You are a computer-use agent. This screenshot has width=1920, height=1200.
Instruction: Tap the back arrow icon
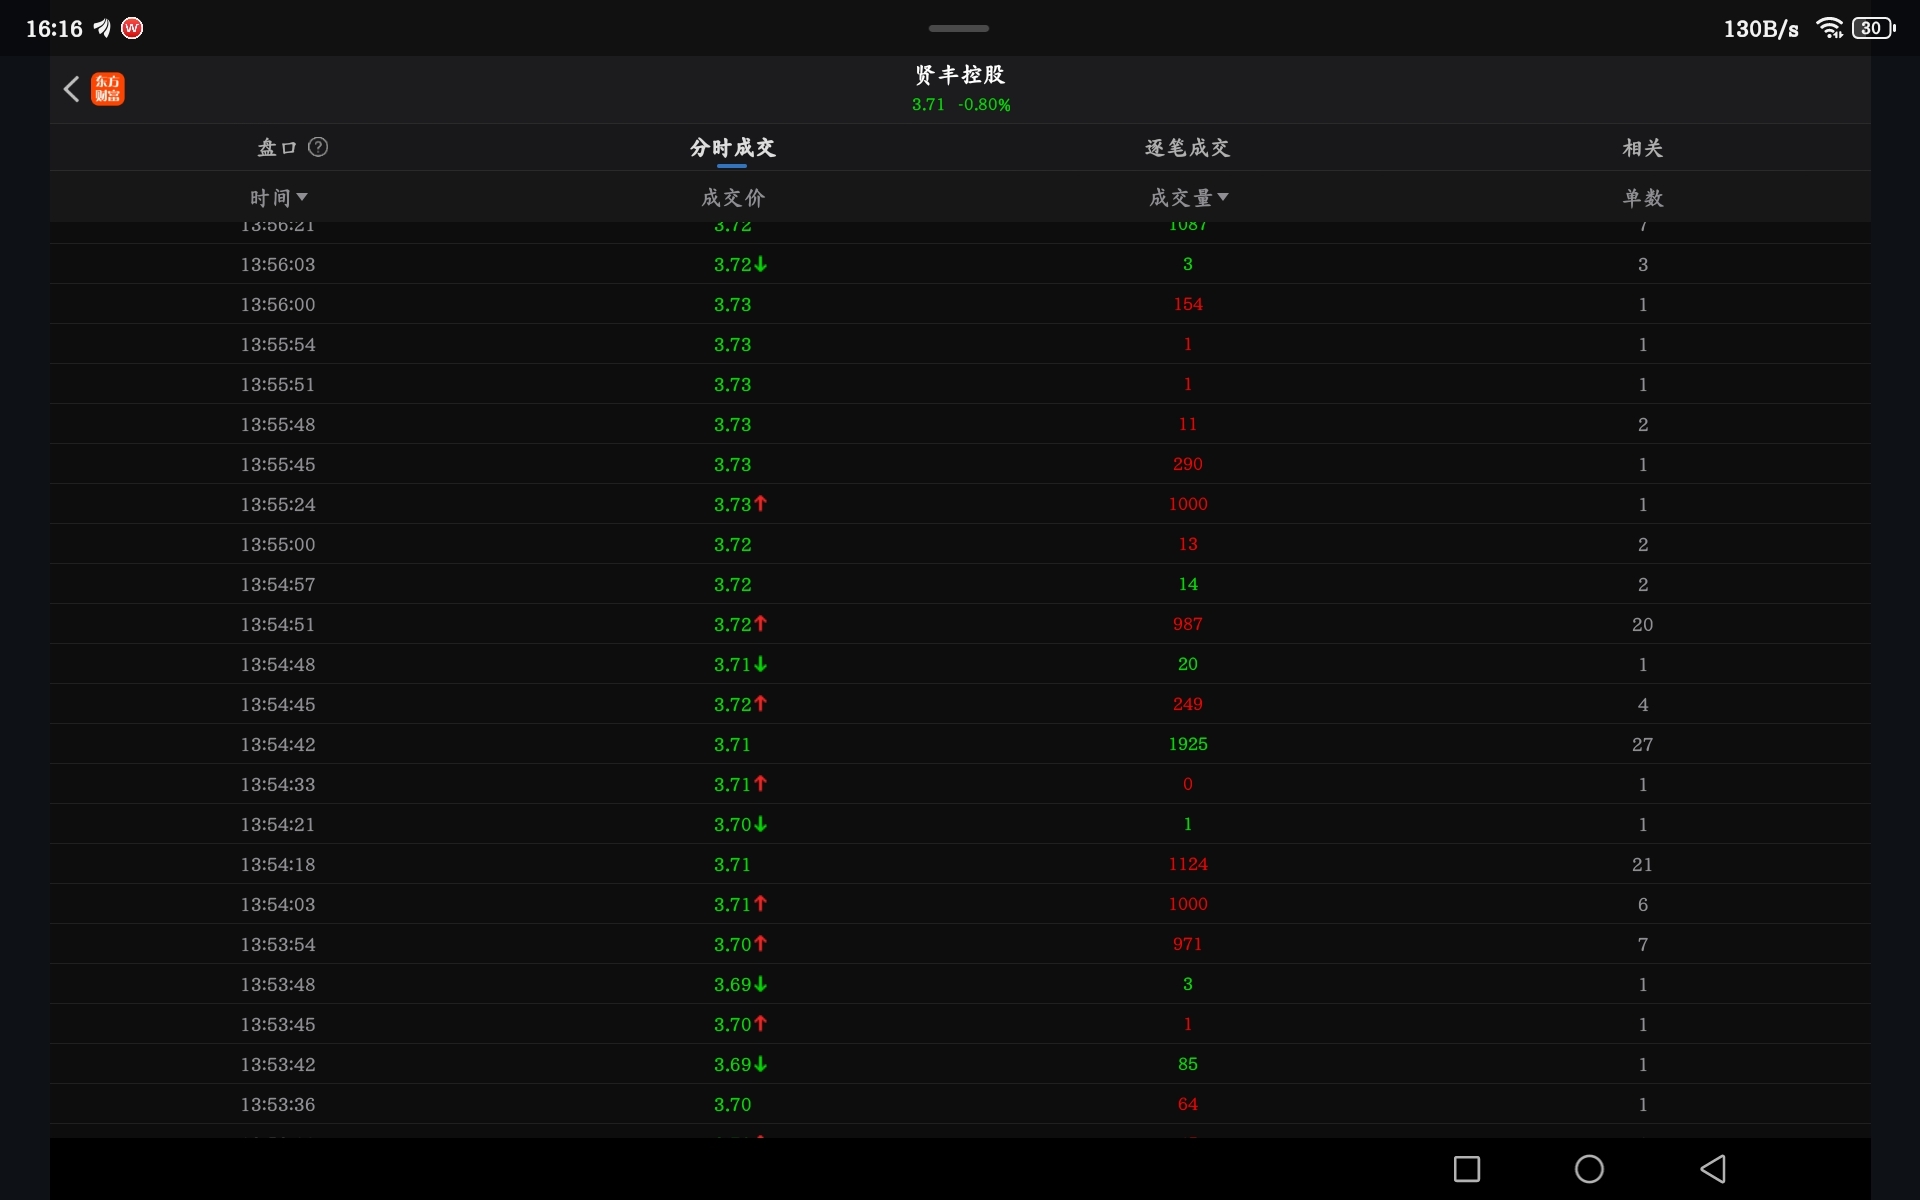(x=71, y=89)
